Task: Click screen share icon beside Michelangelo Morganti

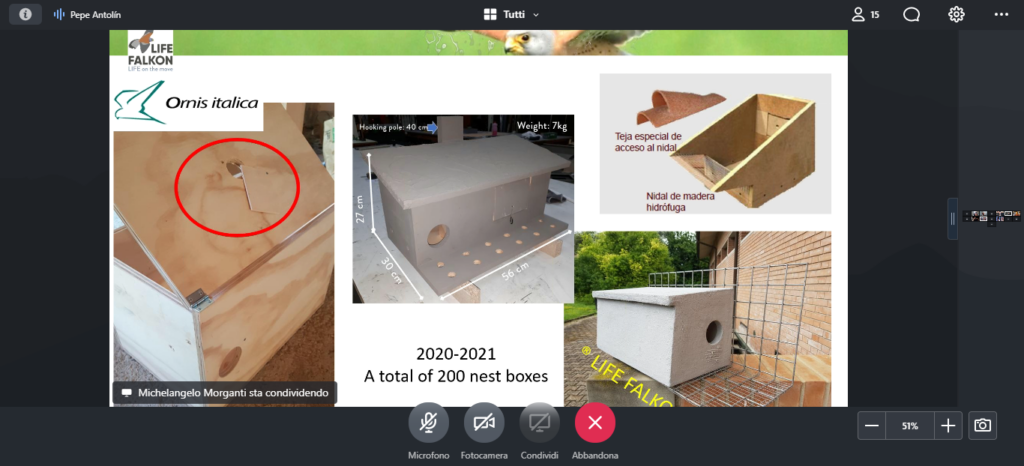Action: coord(127,393)
